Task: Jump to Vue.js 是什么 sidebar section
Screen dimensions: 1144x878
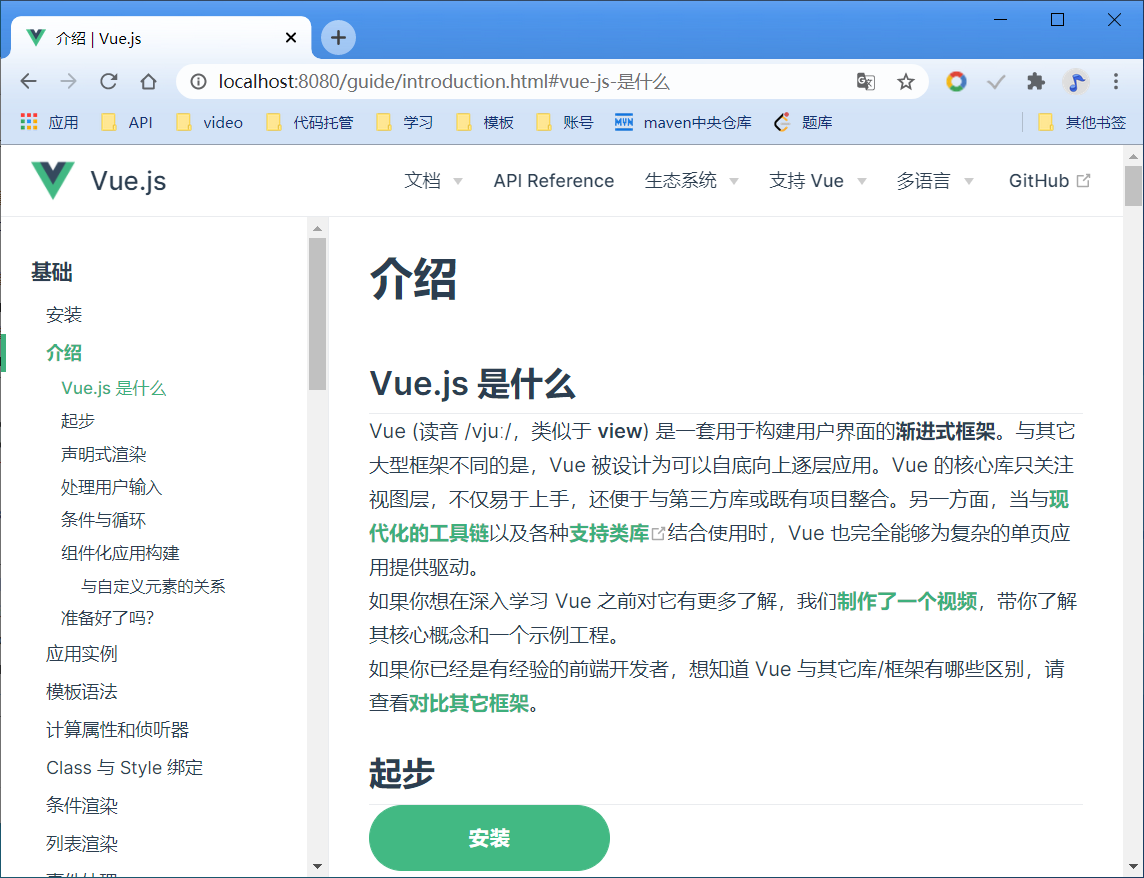Action: pyautogui.click(x=114, y=388)
